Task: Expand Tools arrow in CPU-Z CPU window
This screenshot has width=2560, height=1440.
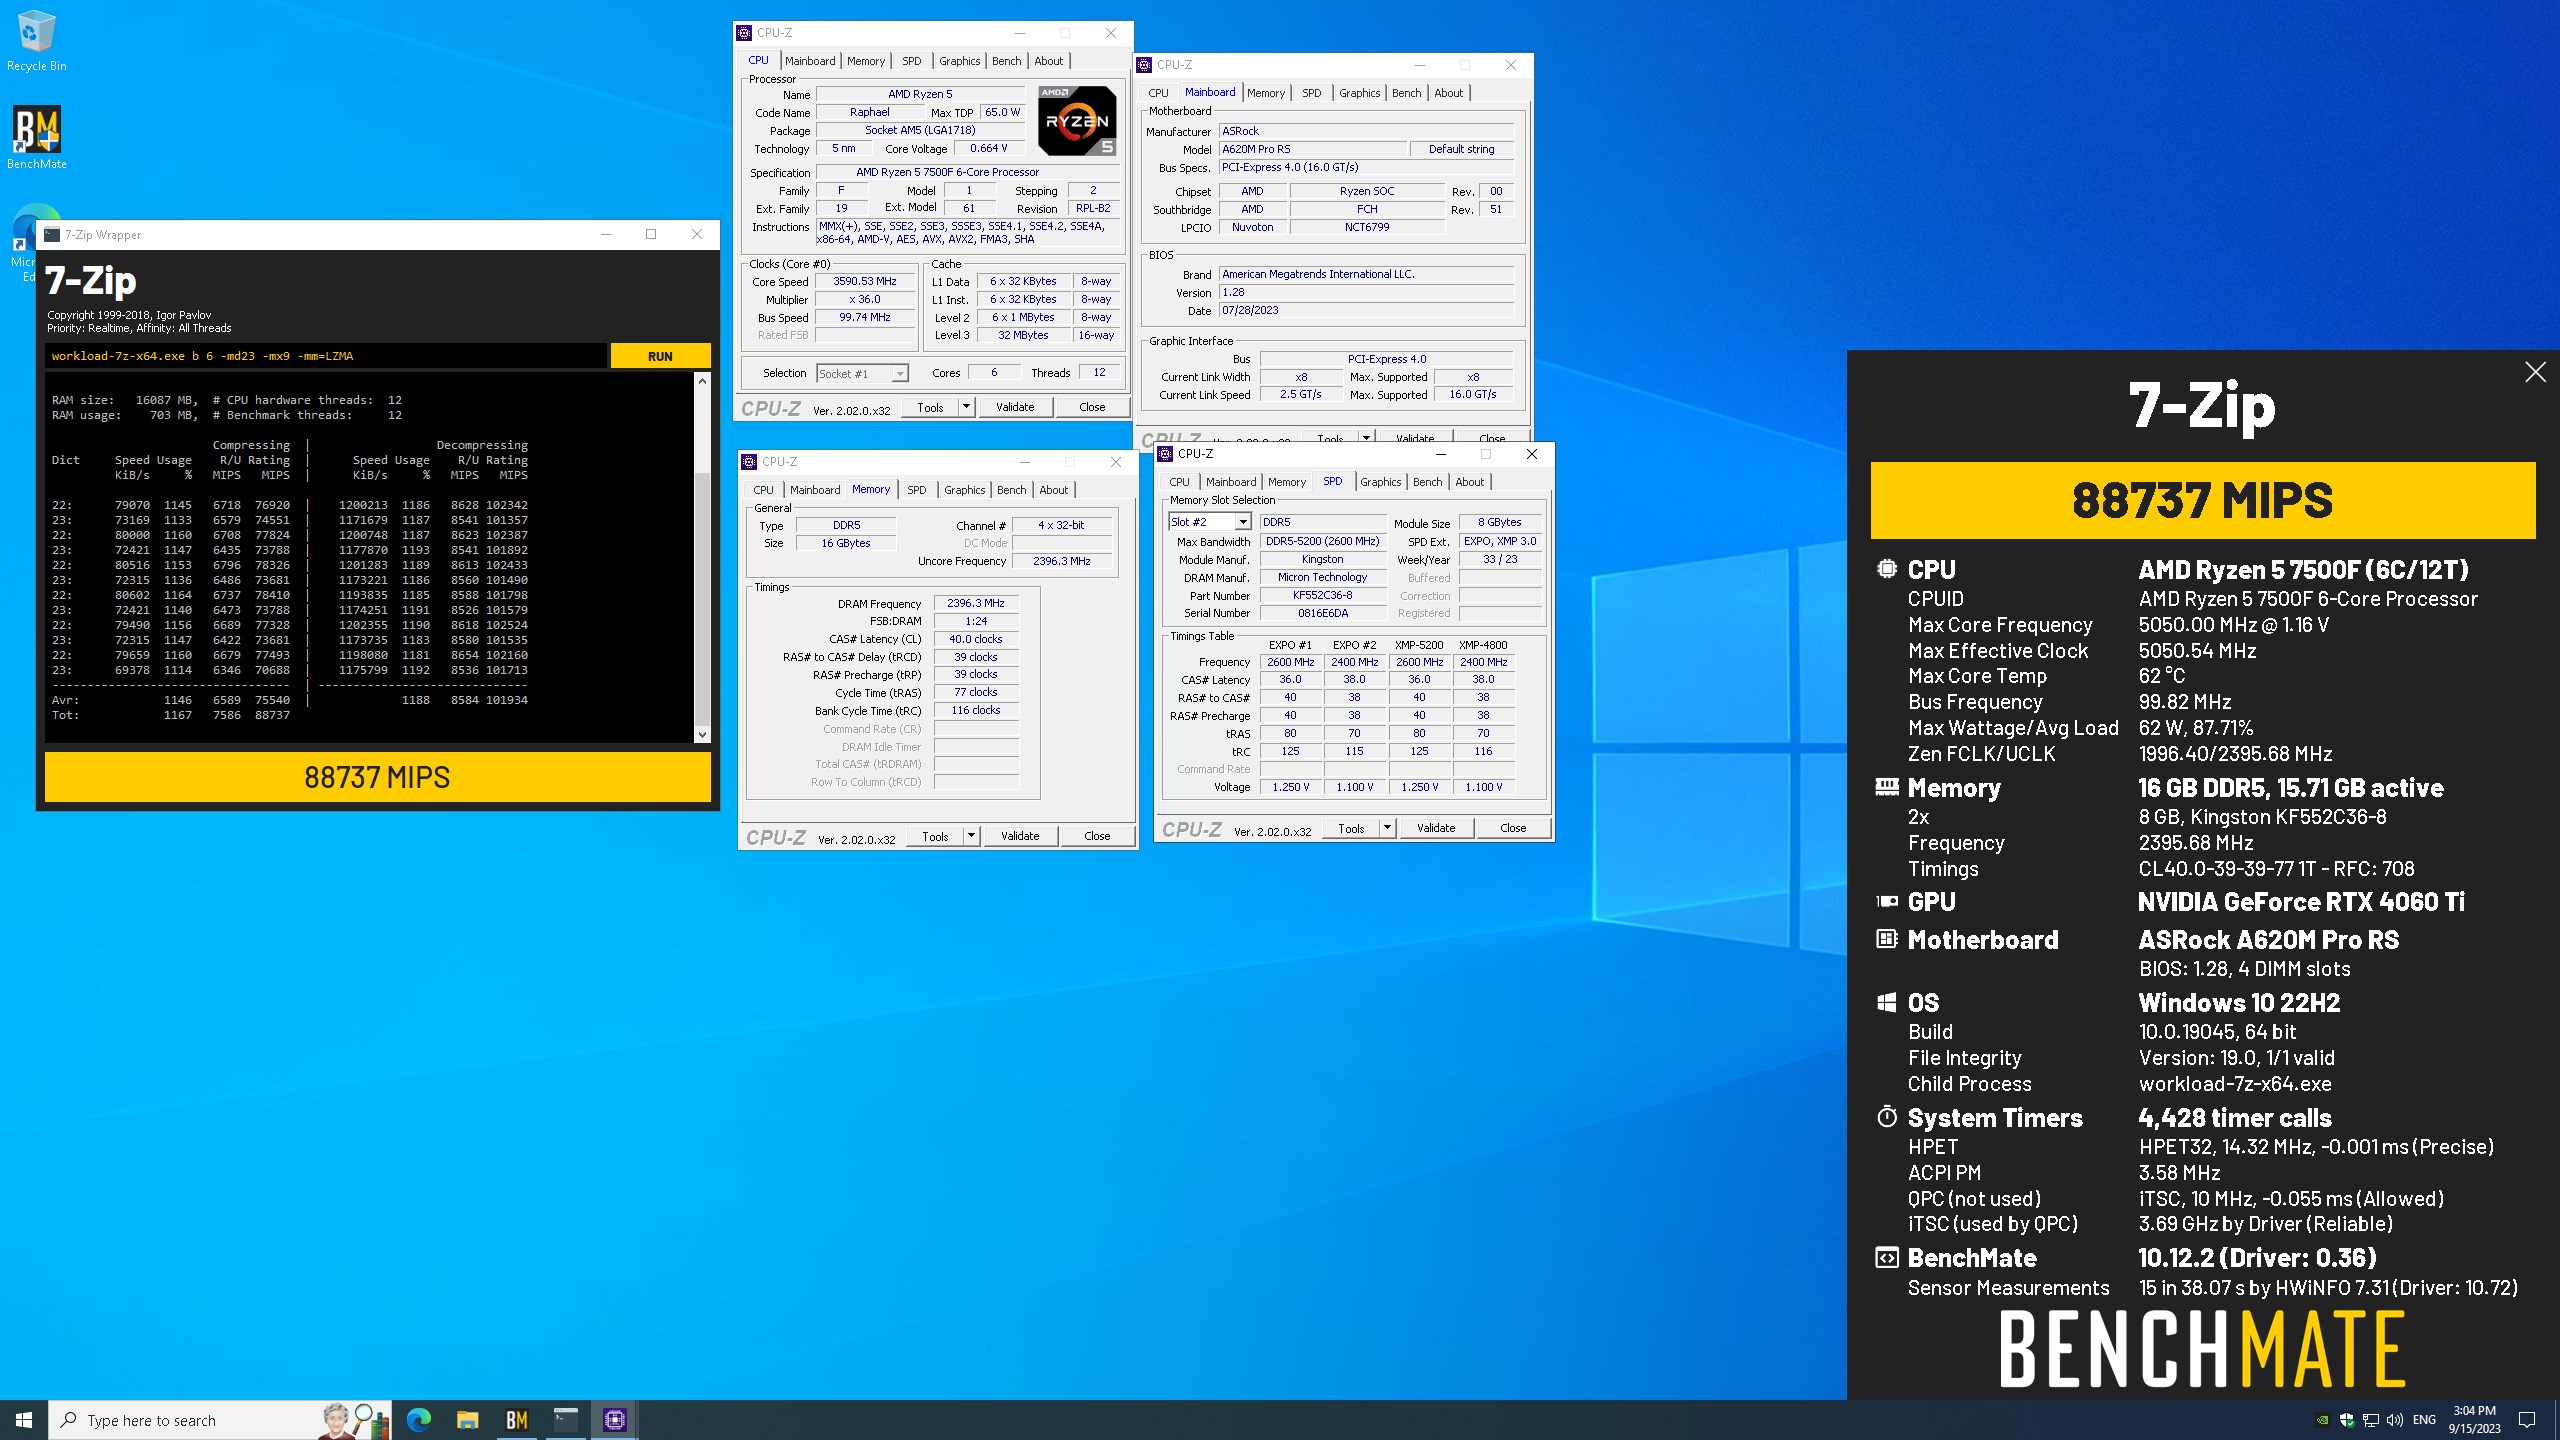Action: pyautogui.click(x=966, y=407)
